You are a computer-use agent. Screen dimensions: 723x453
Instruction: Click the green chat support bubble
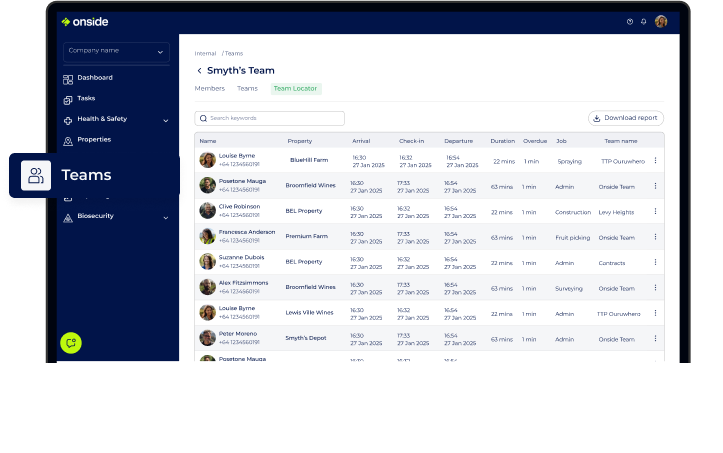(70, 343)
